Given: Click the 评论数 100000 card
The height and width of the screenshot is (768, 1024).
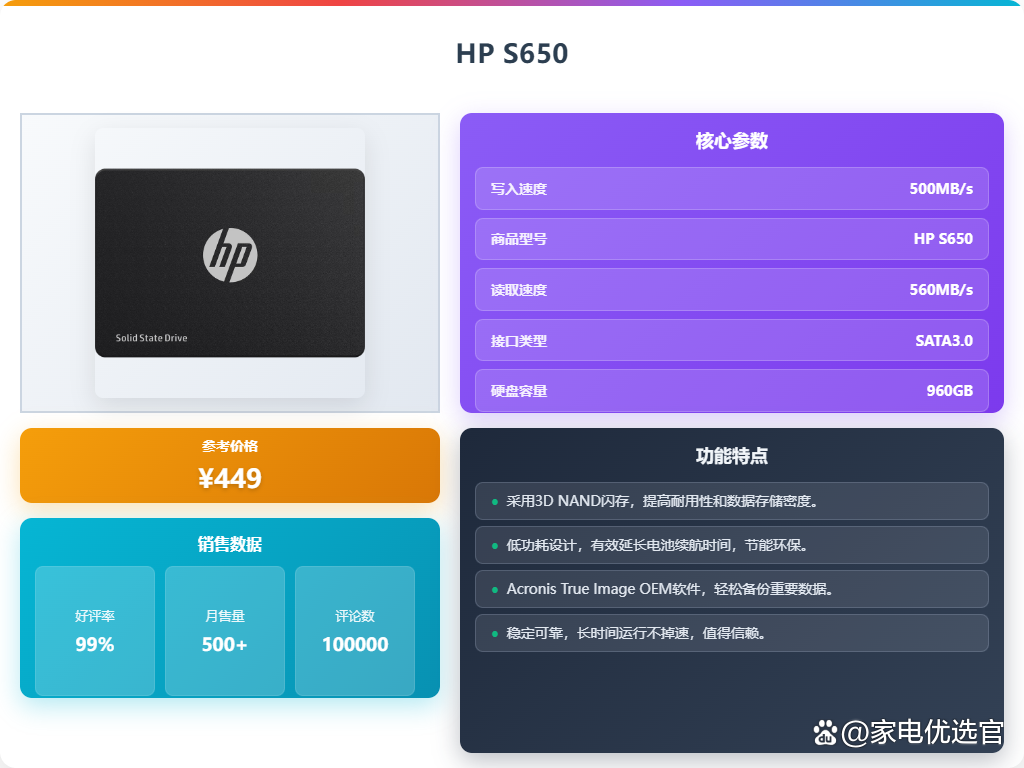Looking at the screenshot, I should [355, 631].
